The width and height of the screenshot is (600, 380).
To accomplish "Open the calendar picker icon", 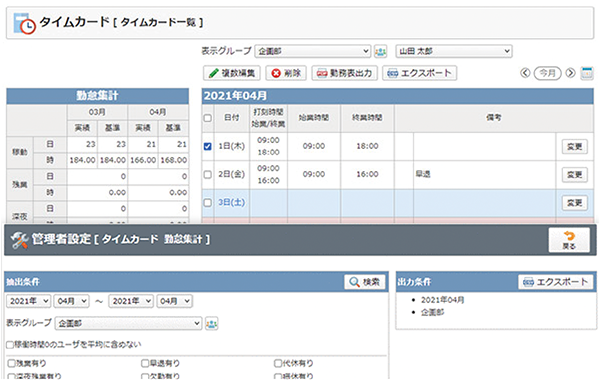I will 587,73.
